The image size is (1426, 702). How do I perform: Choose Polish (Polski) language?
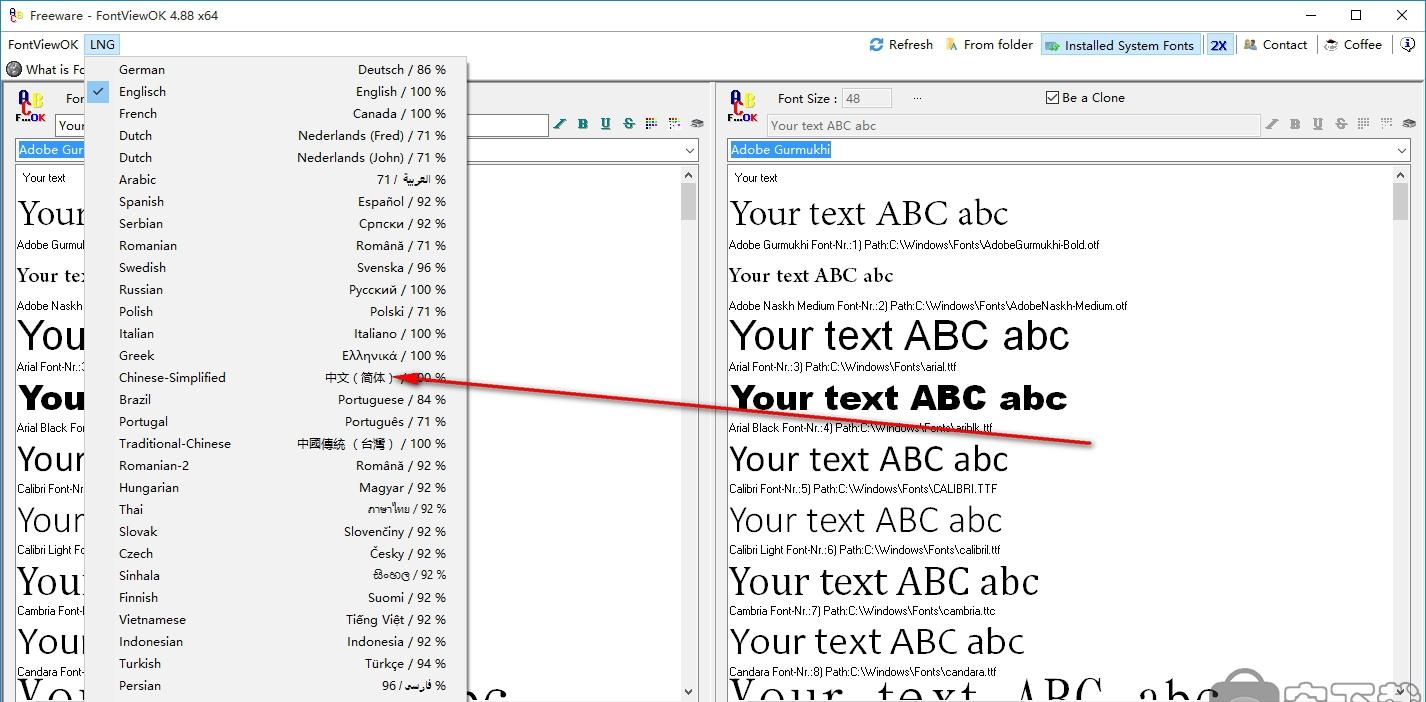(276, 312)
